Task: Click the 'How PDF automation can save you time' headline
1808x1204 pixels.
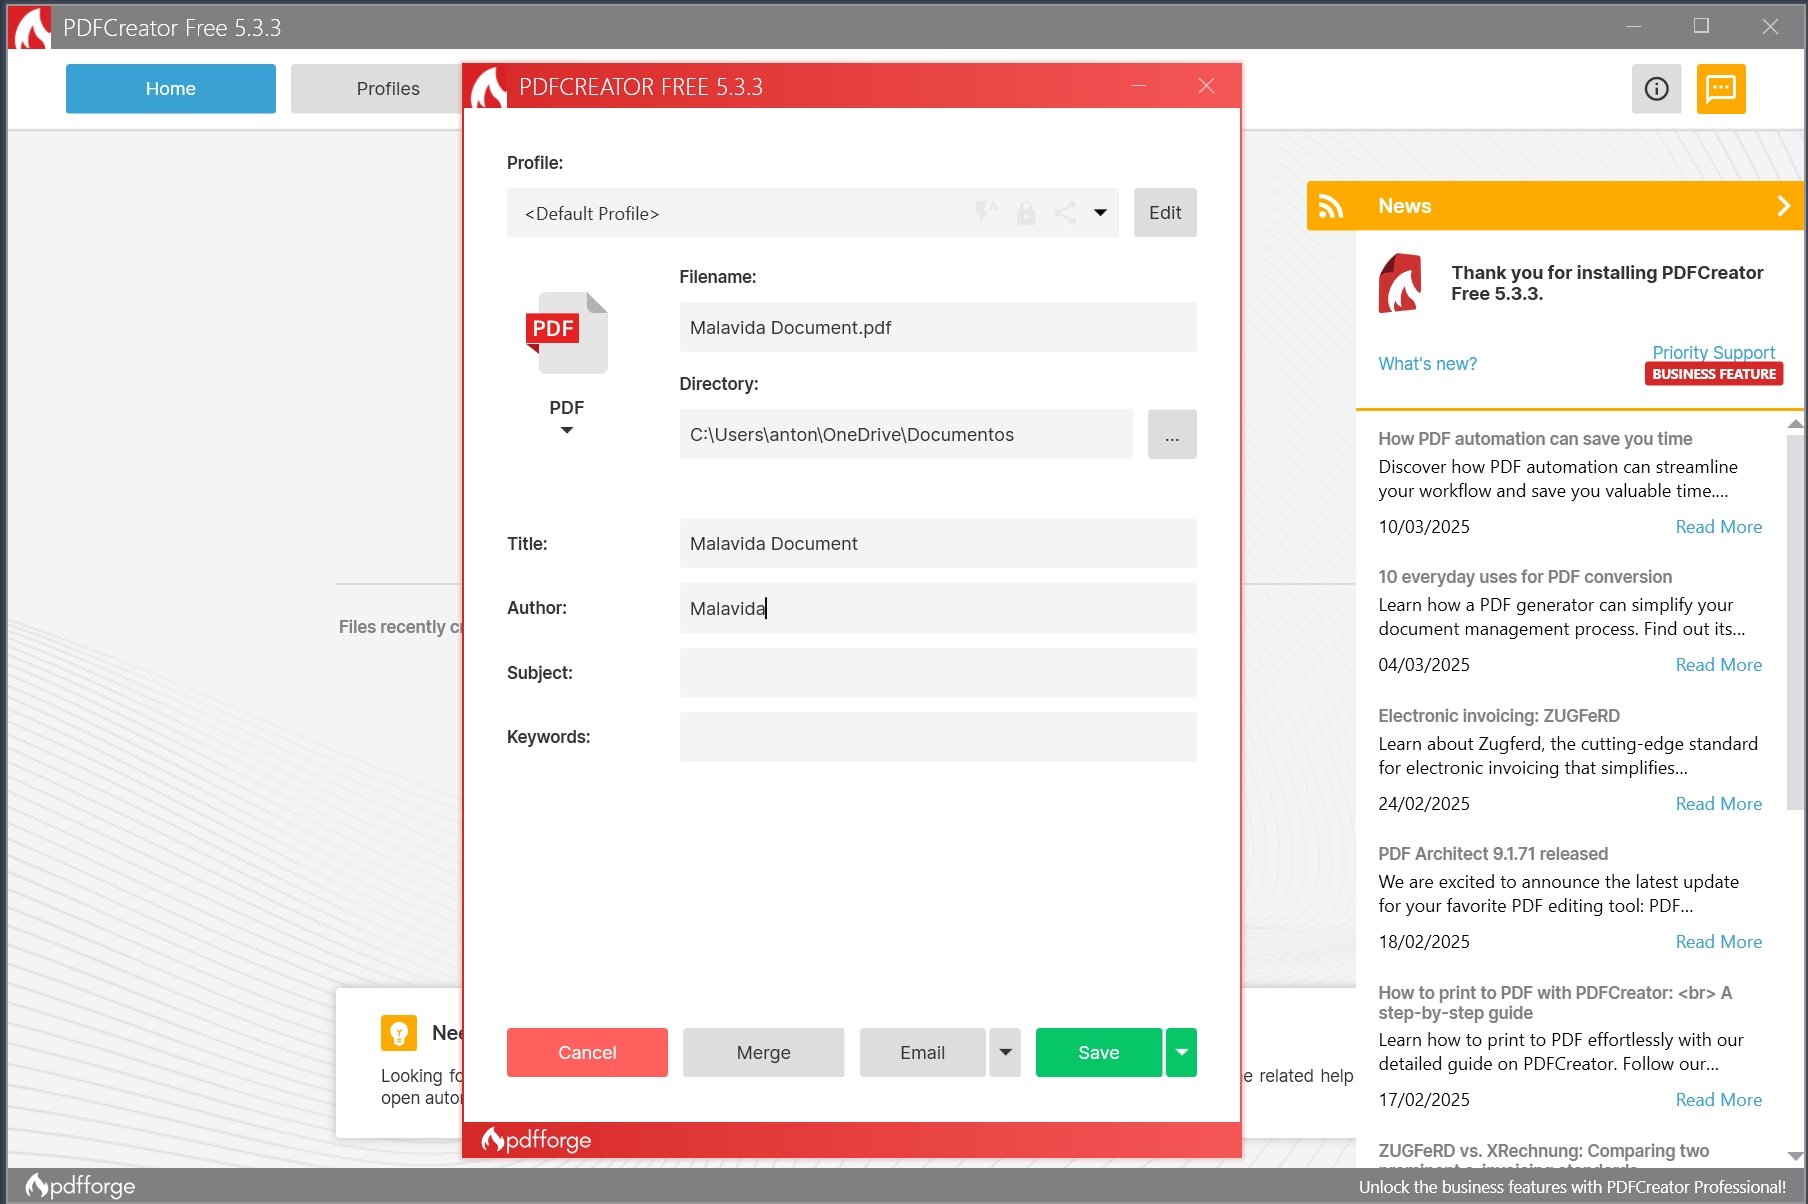Action: point(1535,439)
